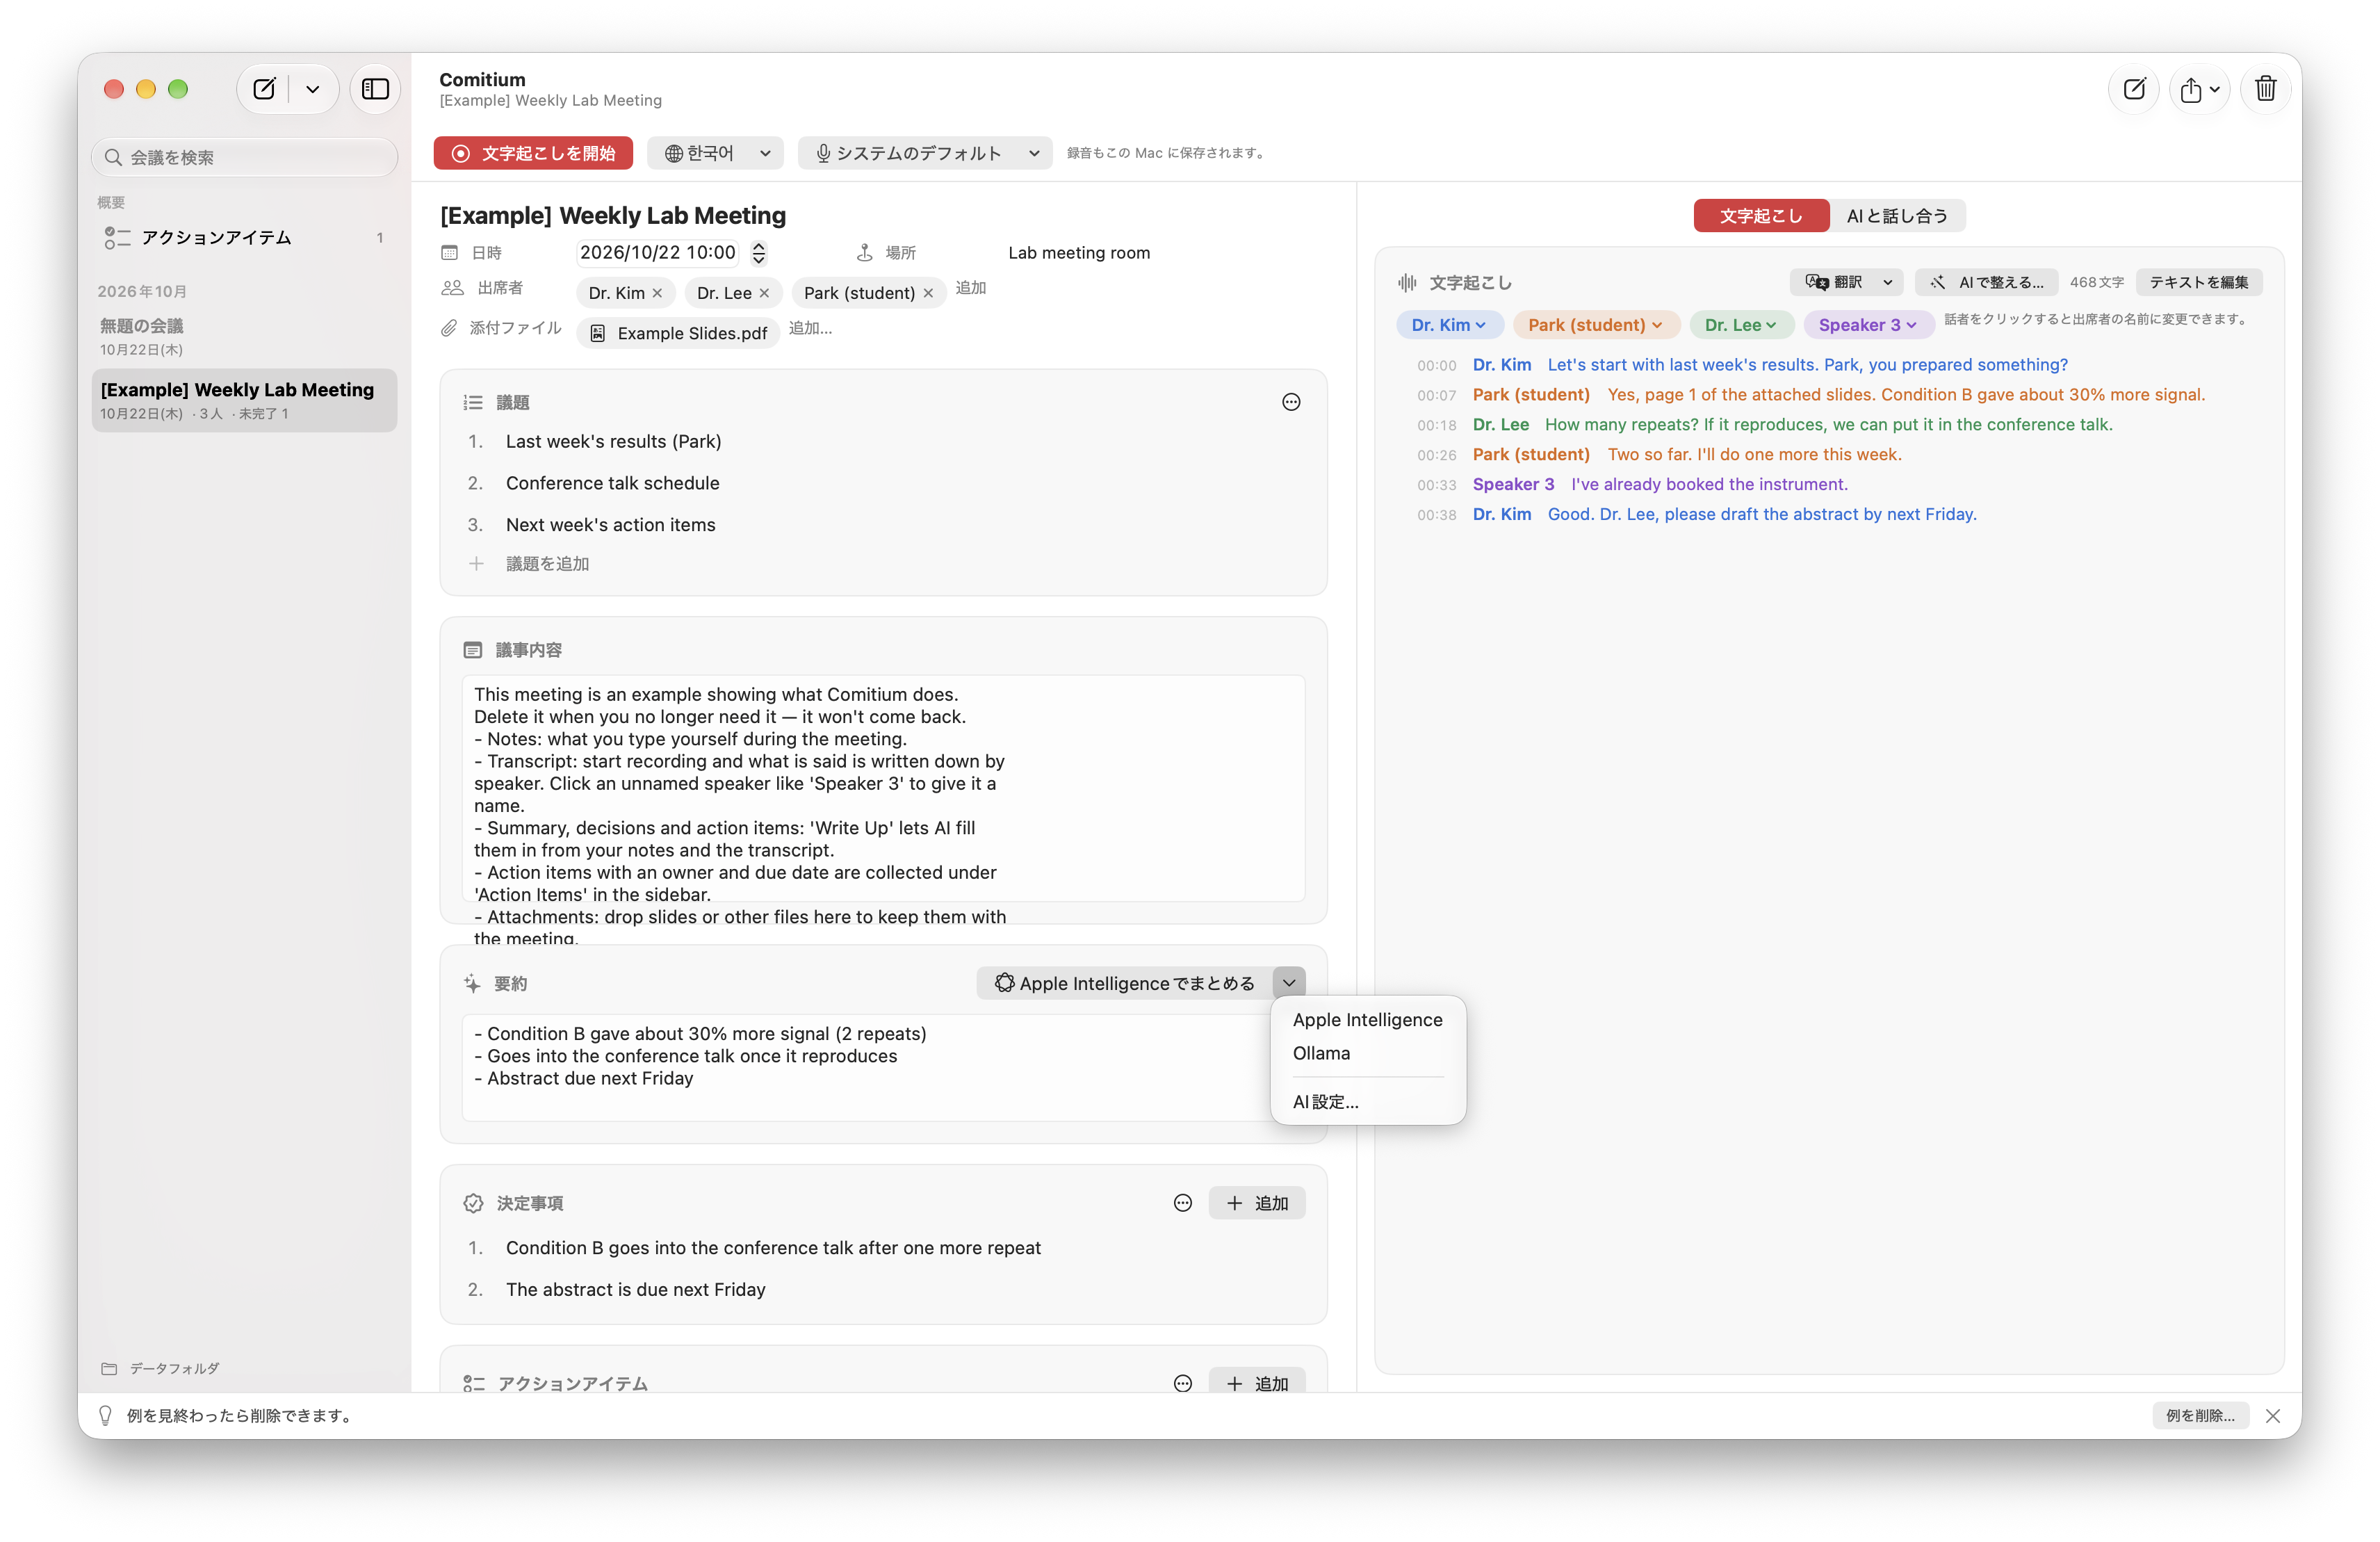
Task: Click the plus icon for 議題を追加
Action: click(x=476, y=564)
